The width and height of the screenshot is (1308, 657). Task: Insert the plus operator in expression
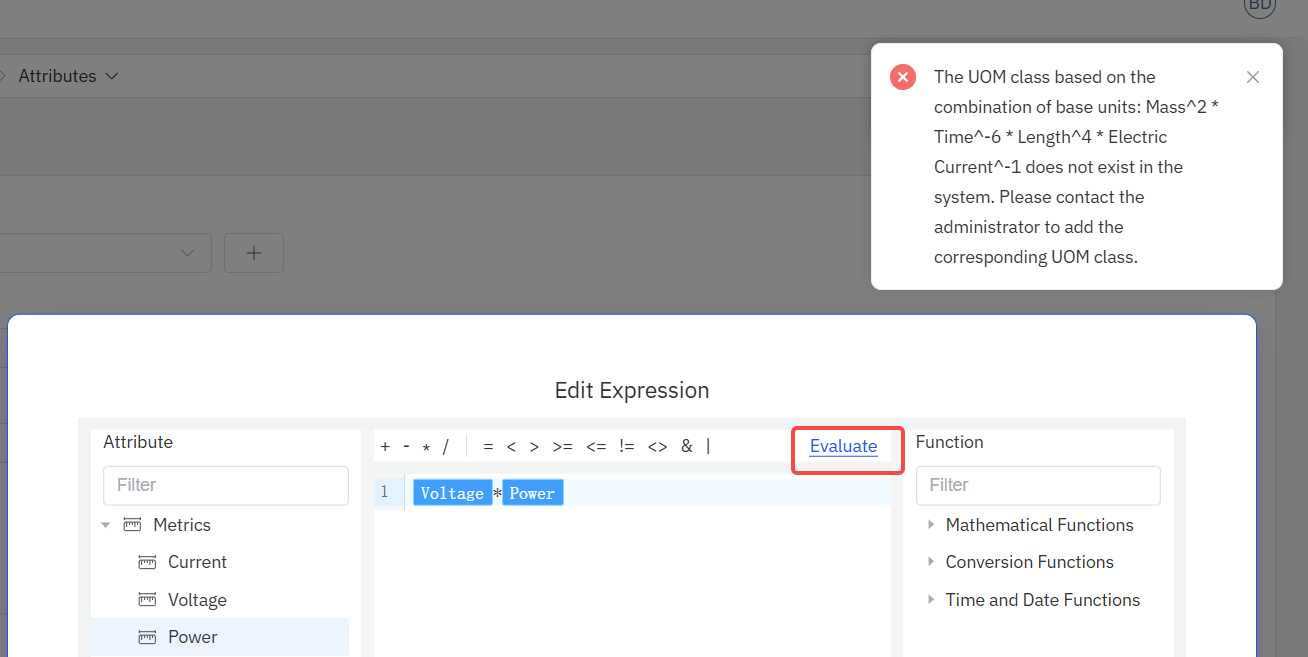[385, 446]
